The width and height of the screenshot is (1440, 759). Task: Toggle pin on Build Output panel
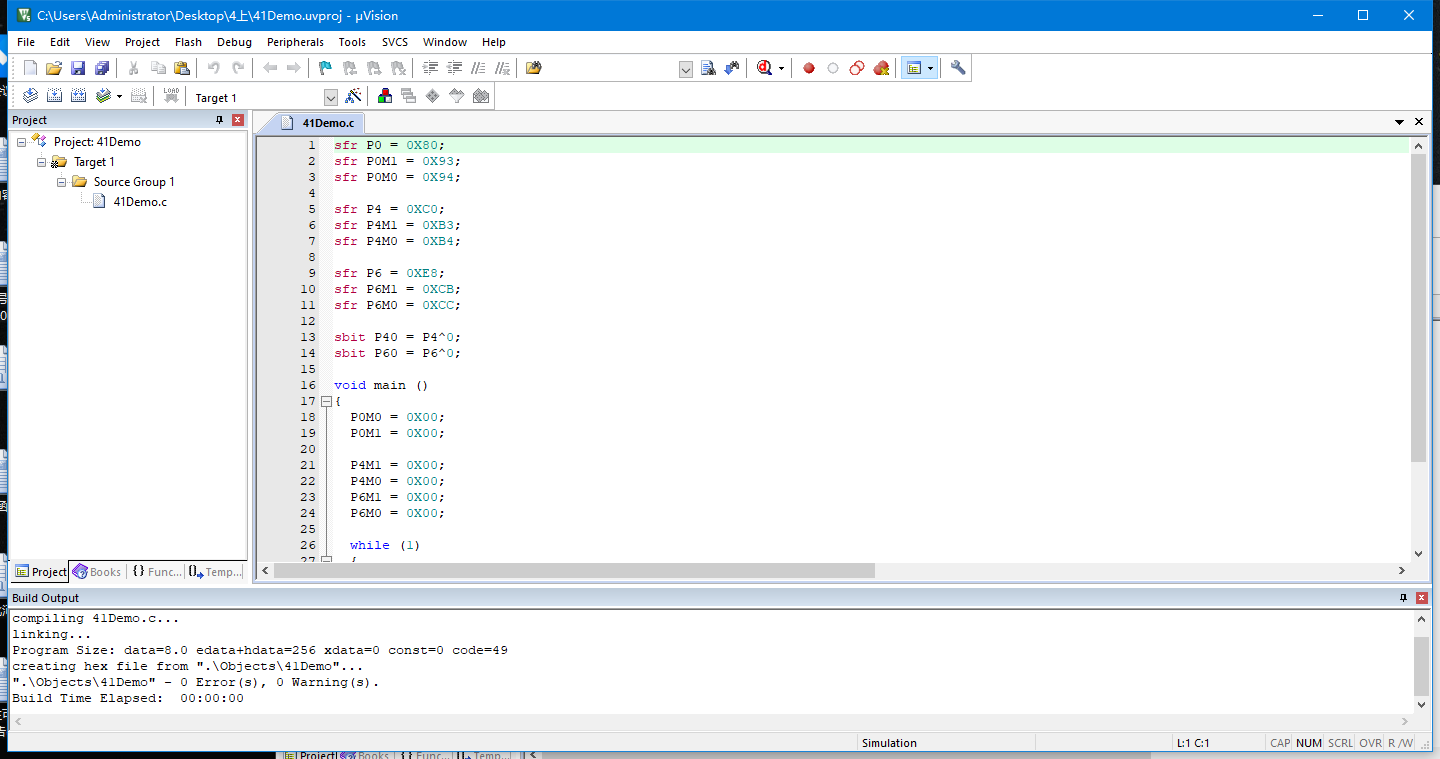coord(1402,598)
